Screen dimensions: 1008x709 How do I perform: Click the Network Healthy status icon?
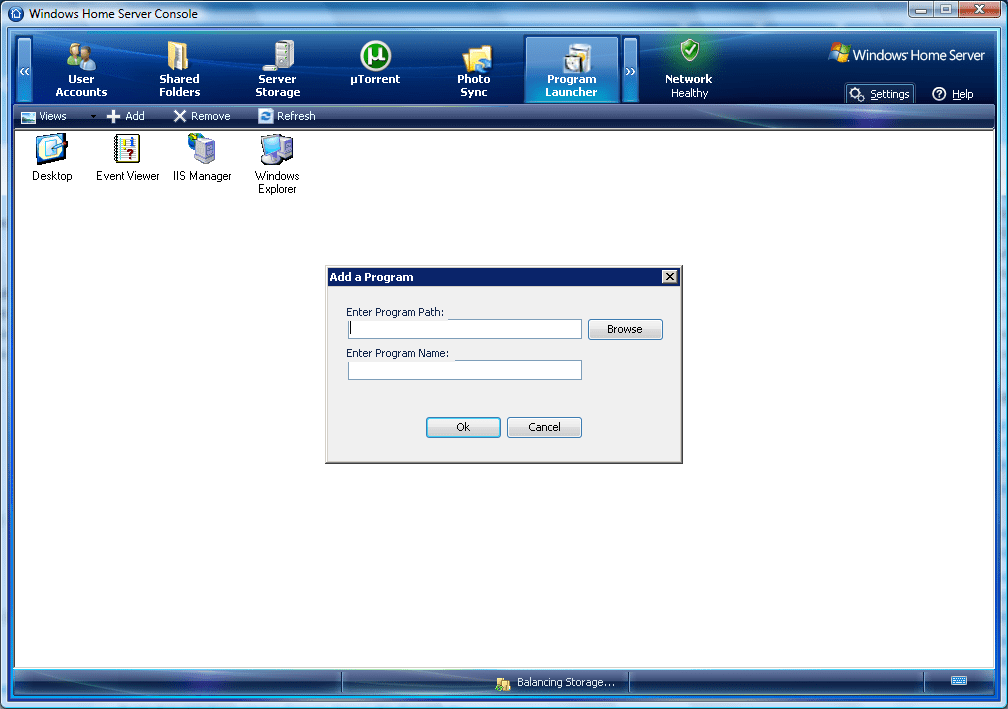tap(690, 50)
